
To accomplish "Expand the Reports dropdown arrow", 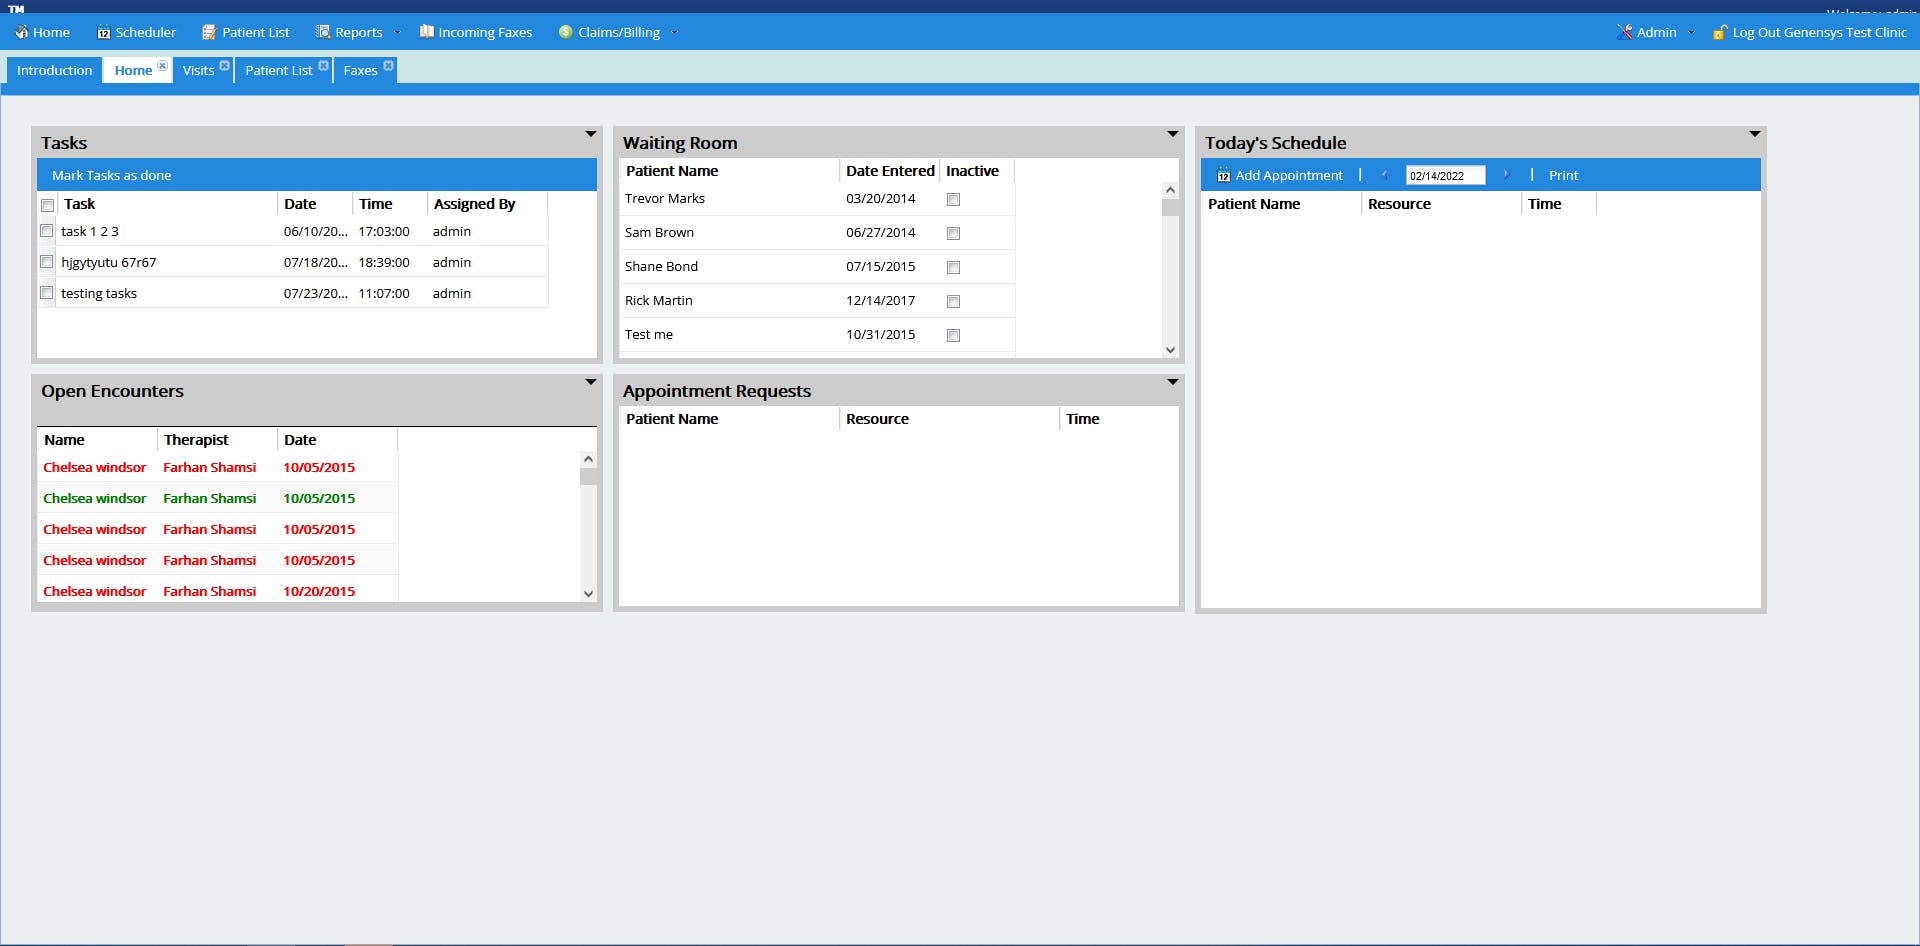I will click(397, 32).
